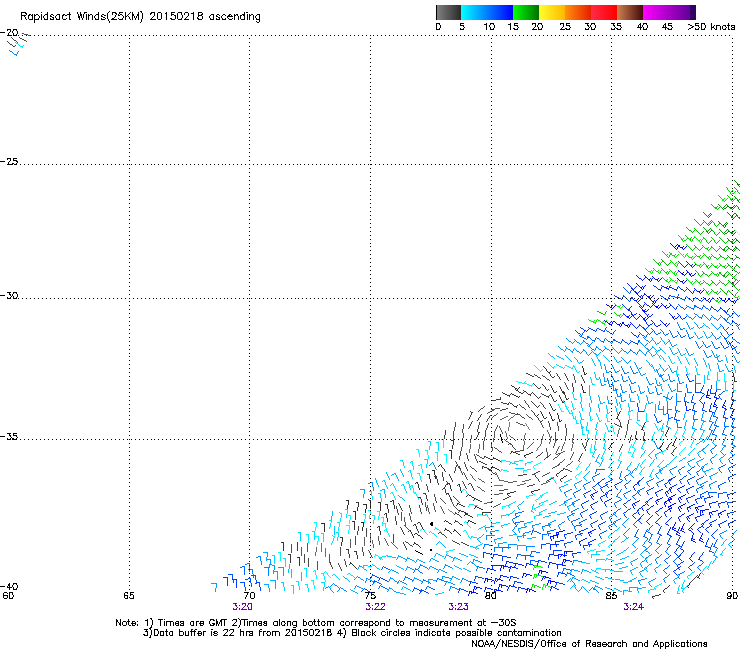Click the magenta 40-45 knots legend segment
740x650 pixels.
point(655,12)
